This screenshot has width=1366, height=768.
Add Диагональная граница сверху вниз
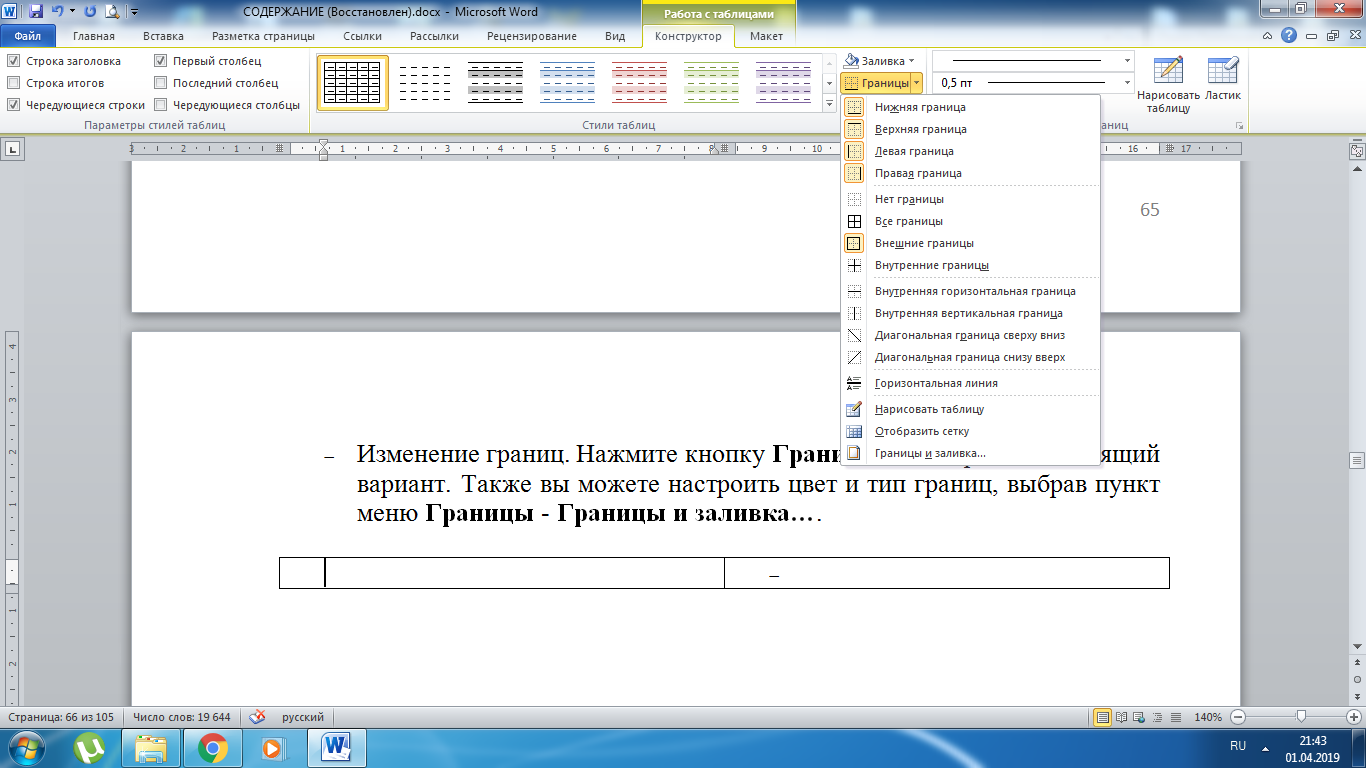pyautogui.click(x=970, y=335)
